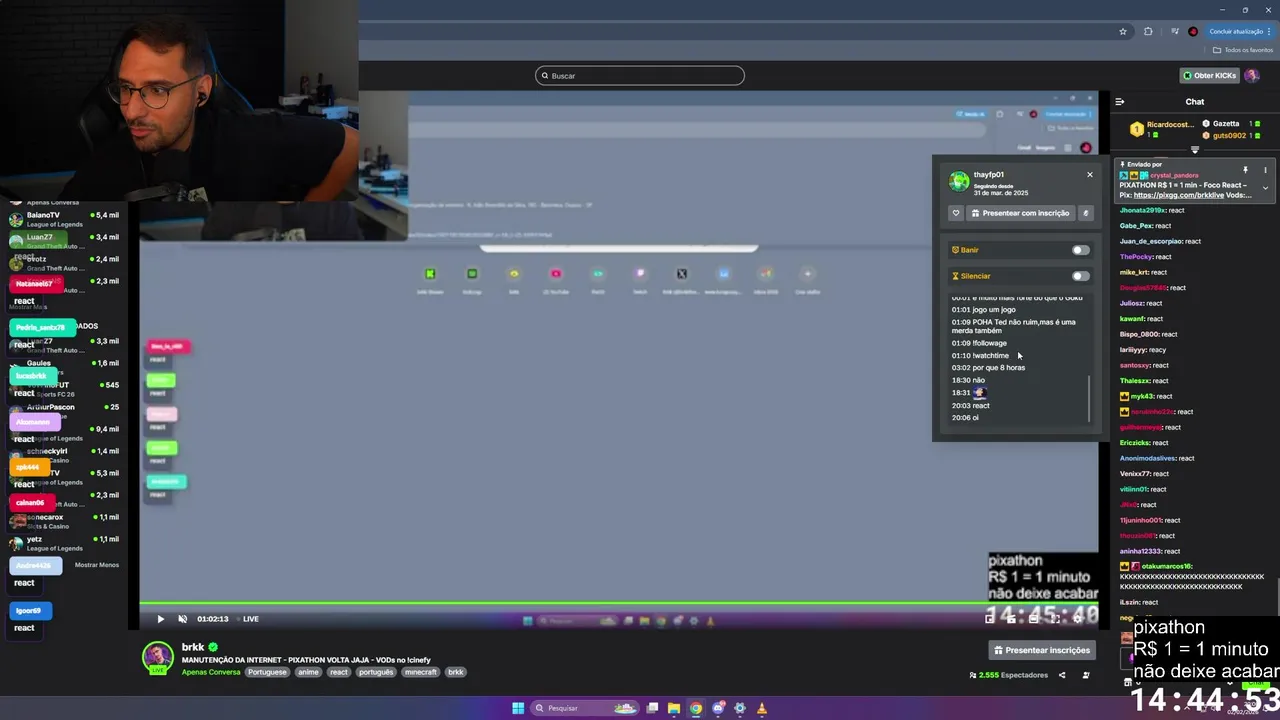Click Gazetta in the gifters leaderboard
1280x720 pixels.
pyautogui.click(x=1230, y=123)
